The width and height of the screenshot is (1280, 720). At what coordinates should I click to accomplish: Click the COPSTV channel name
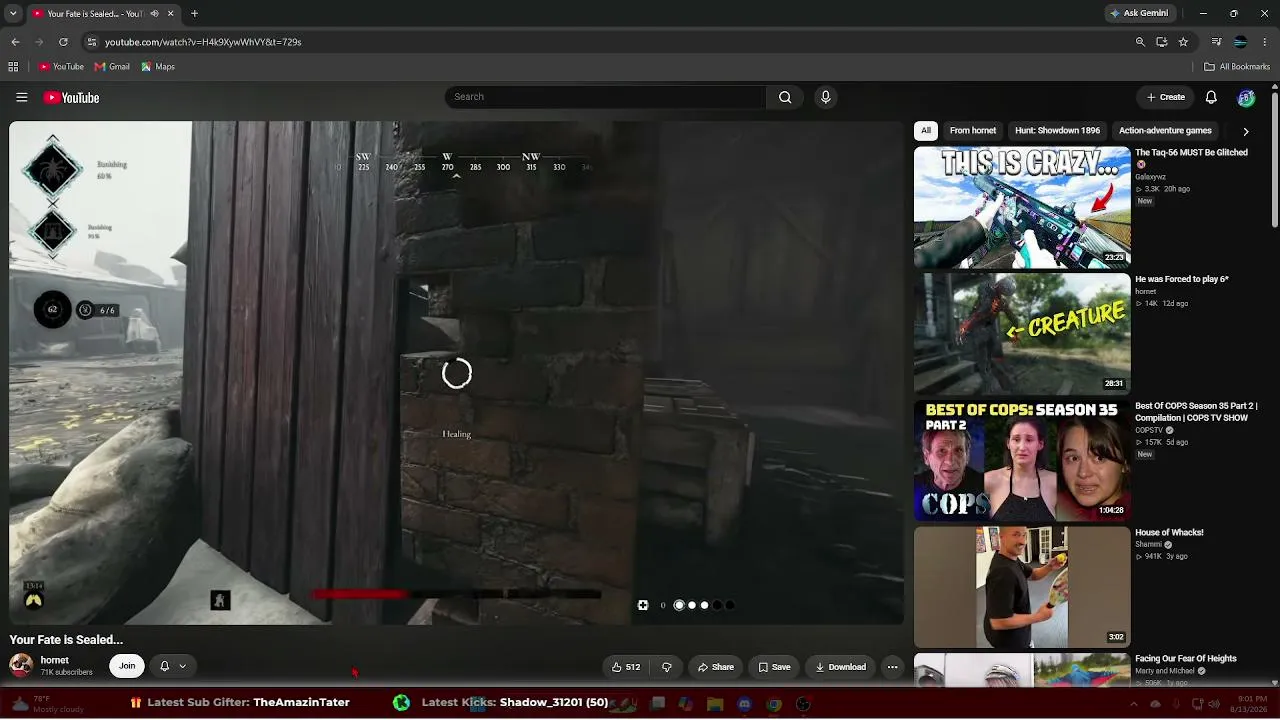click(1149, 430)
